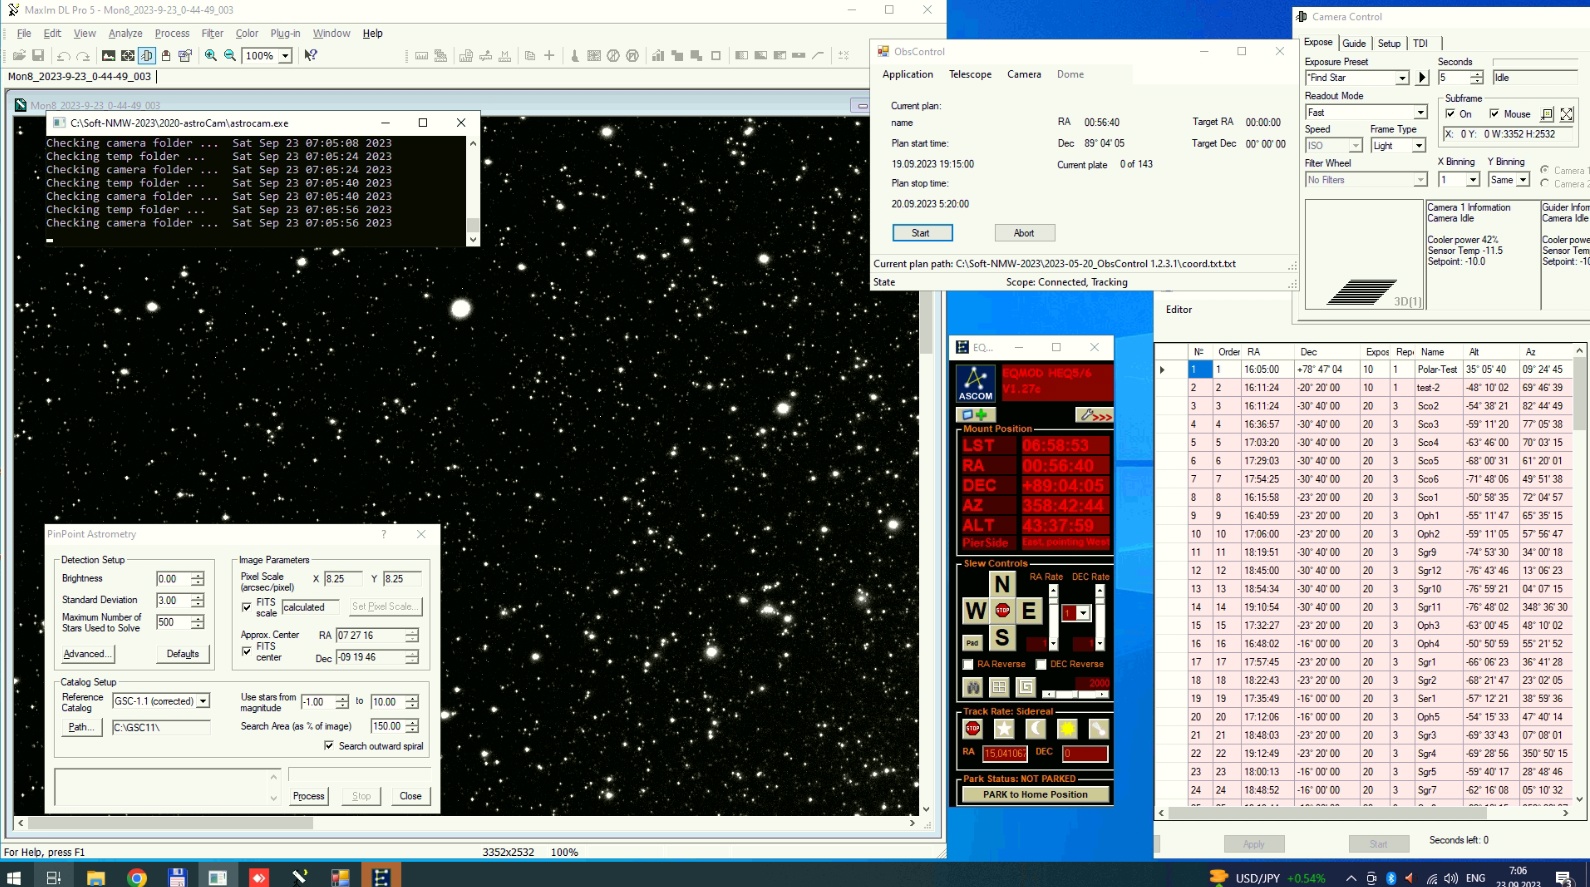Click the W slew button in EQMOD
Viewport: 1590px width, 887px height.
click(974, 611)
